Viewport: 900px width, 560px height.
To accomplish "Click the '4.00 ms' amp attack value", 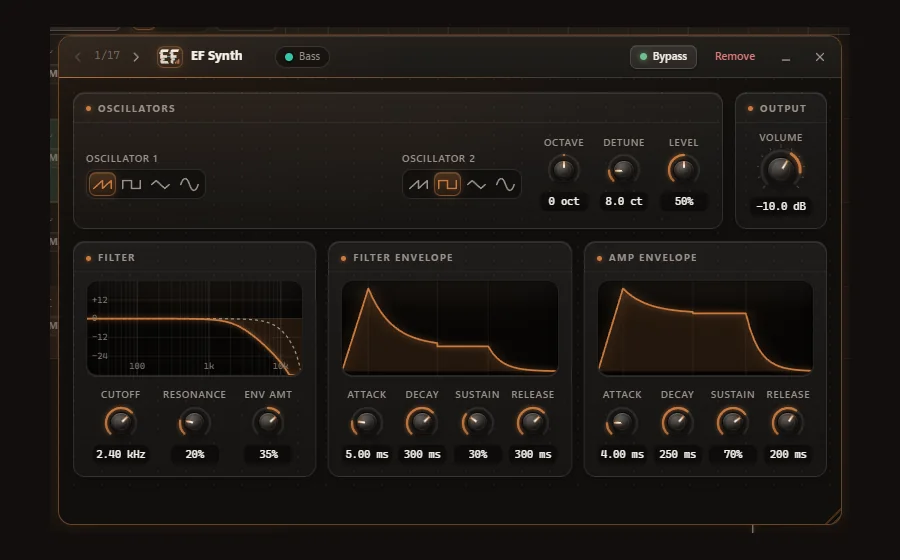I will tap(622, 454).
